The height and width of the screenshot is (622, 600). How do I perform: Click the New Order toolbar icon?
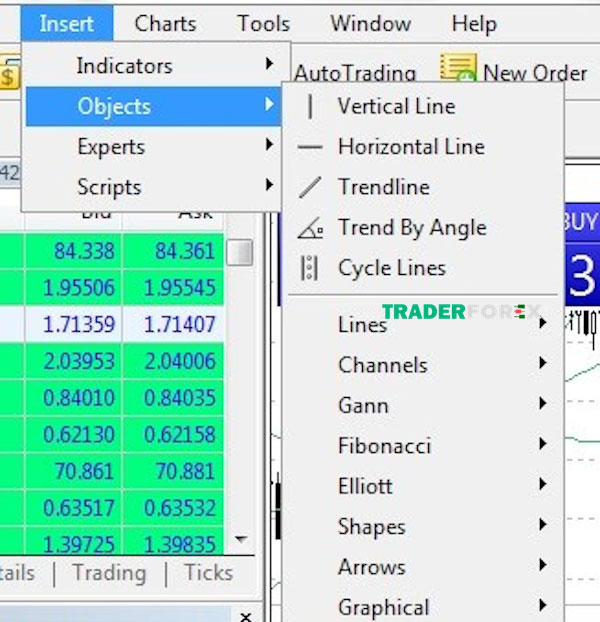click(458, 67)
